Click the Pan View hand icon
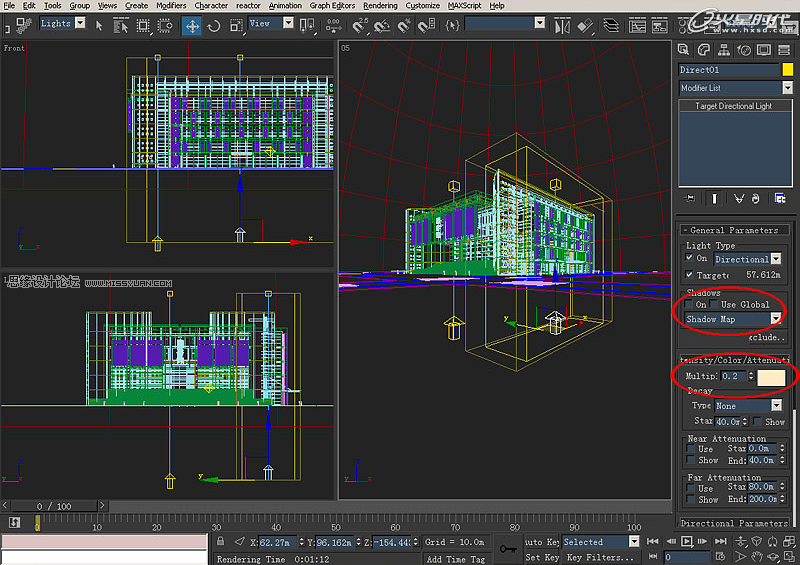This screenshot has height=565, width=800. point(758,556)
